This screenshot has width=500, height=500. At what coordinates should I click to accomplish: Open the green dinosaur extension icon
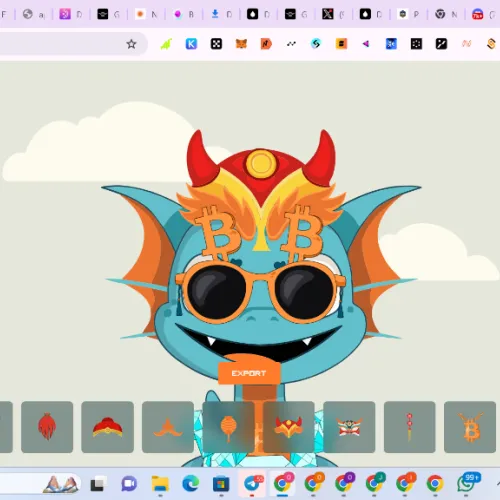[166, 44]
